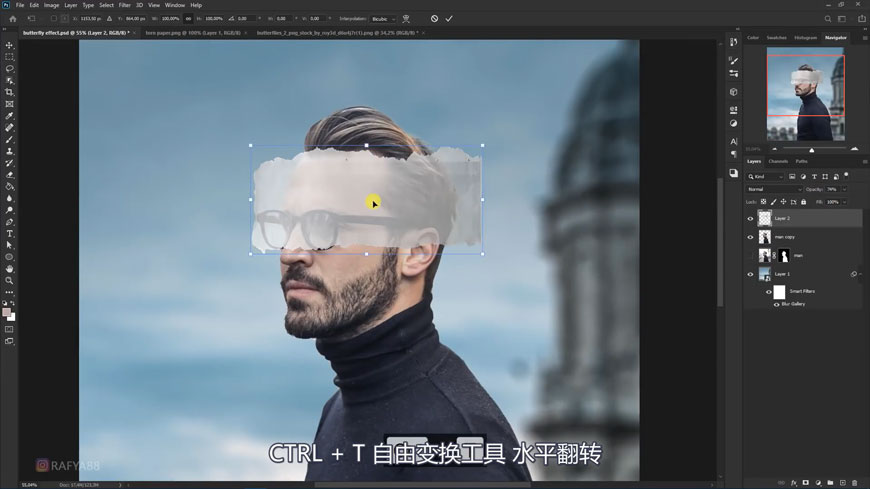Switch to the Channels tab
Screen dimensions: 870x489
(778, 161)
